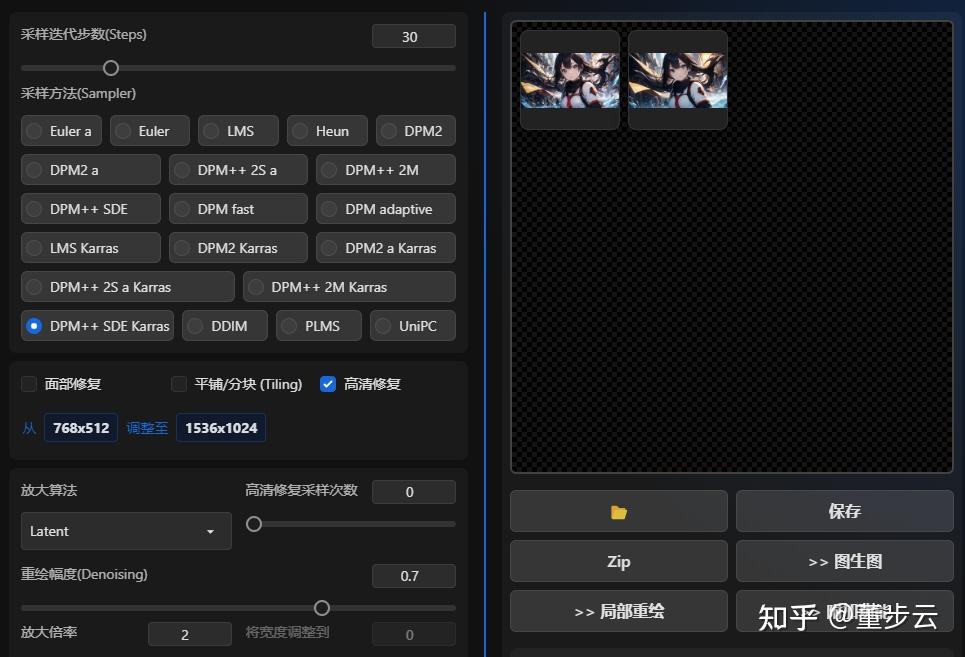This screenshot has width=965, height=657.
Task: Send result to 图生图 (img2img)
Action: tap(843, 561)
